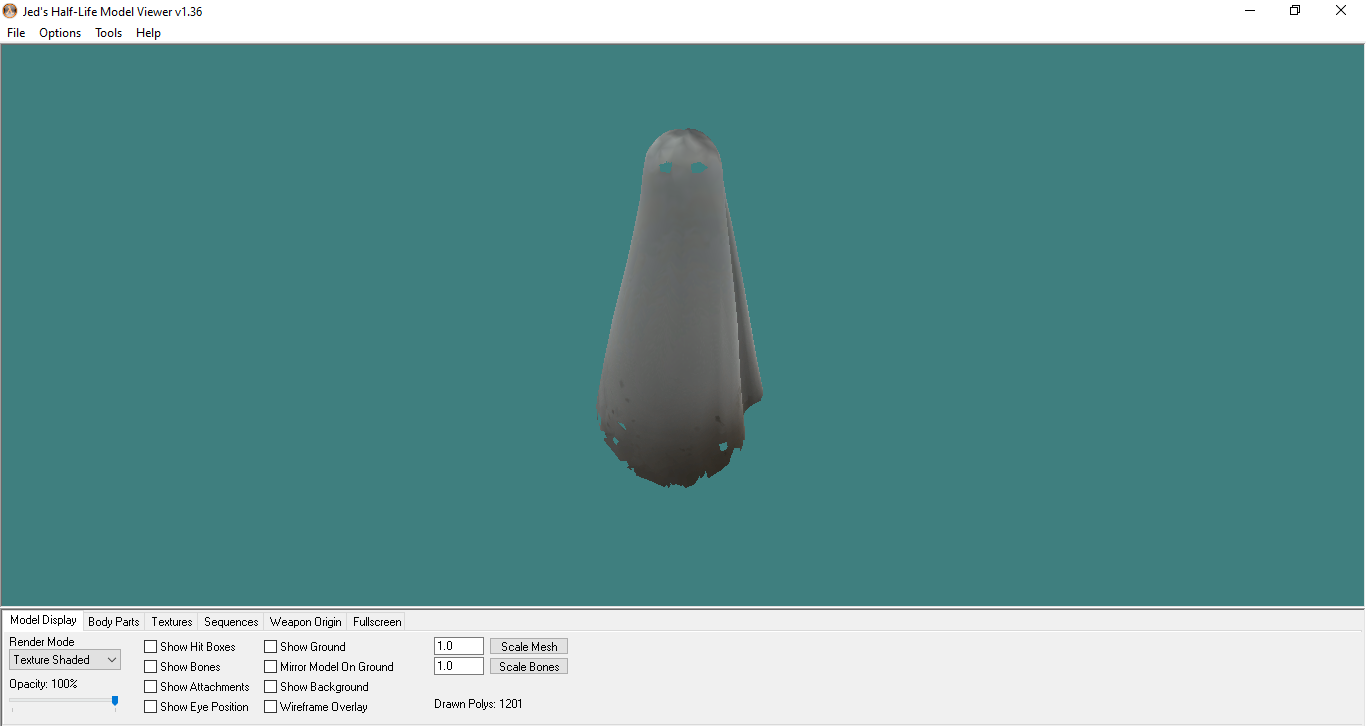Minimize the Model Viewer window
This screenshot has height=726, width=1366.
click(x=1250, y=11)
